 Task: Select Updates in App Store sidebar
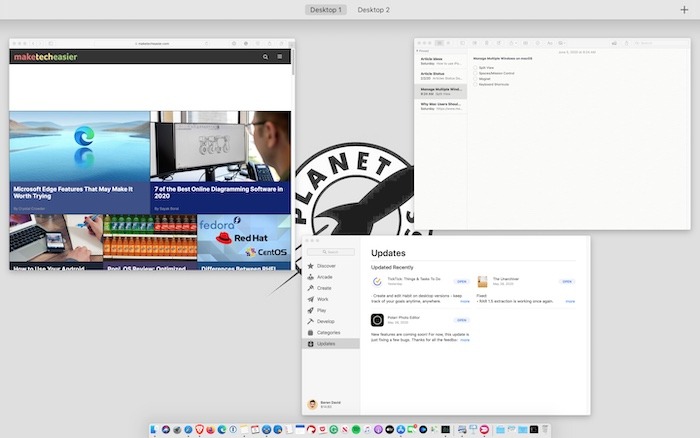click(331, 344)
